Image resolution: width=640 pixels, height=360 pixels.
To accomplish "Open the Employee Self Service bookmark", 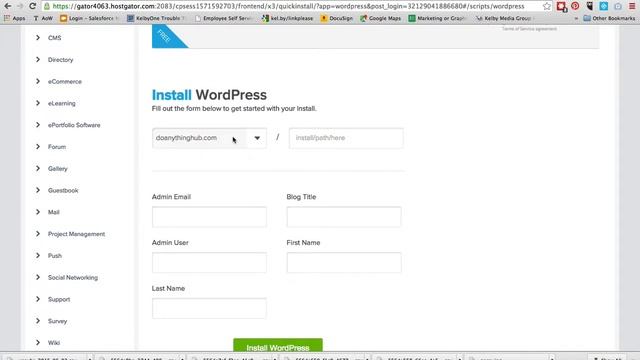I will (223, 18).
